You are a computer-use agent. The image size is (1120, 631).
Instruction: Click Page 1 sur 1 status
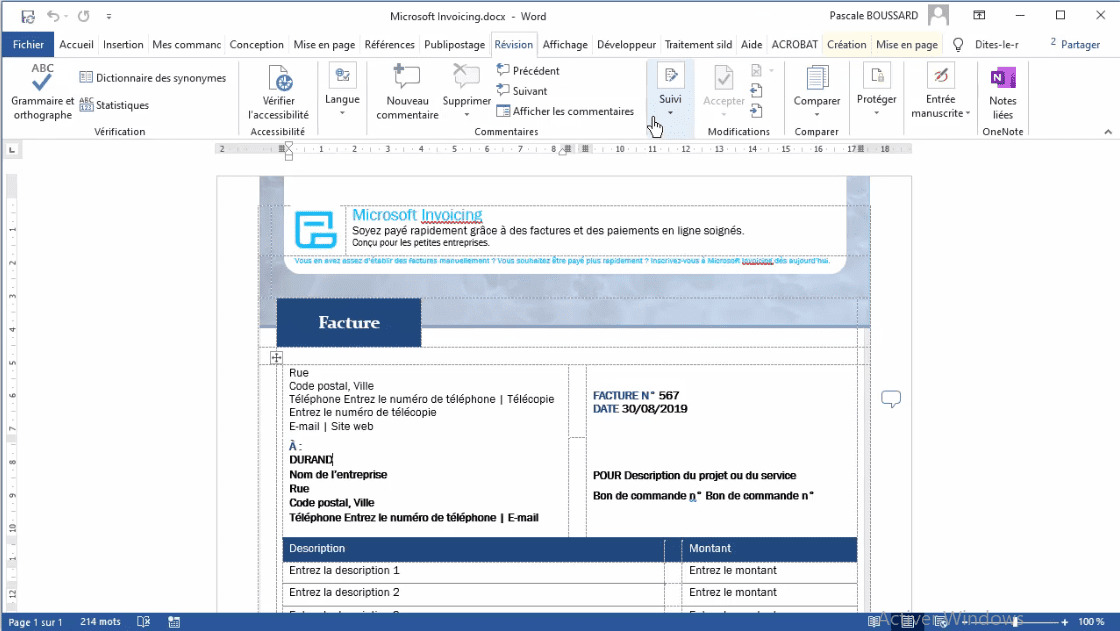(x=35, y=622)
